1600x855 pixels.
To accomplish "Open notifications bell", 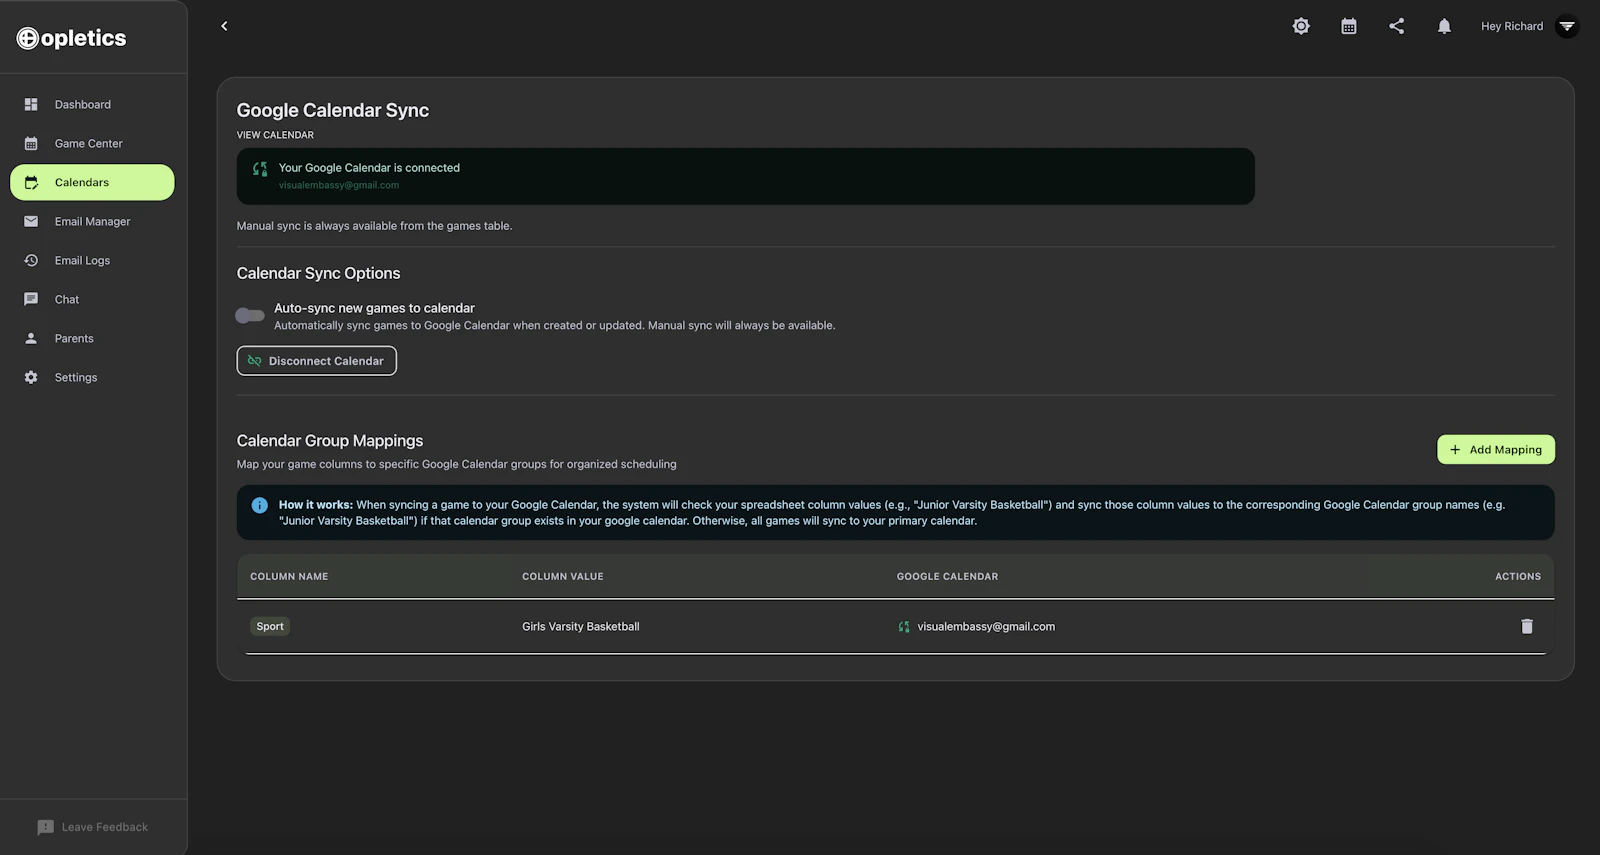I will point(1444,26).
